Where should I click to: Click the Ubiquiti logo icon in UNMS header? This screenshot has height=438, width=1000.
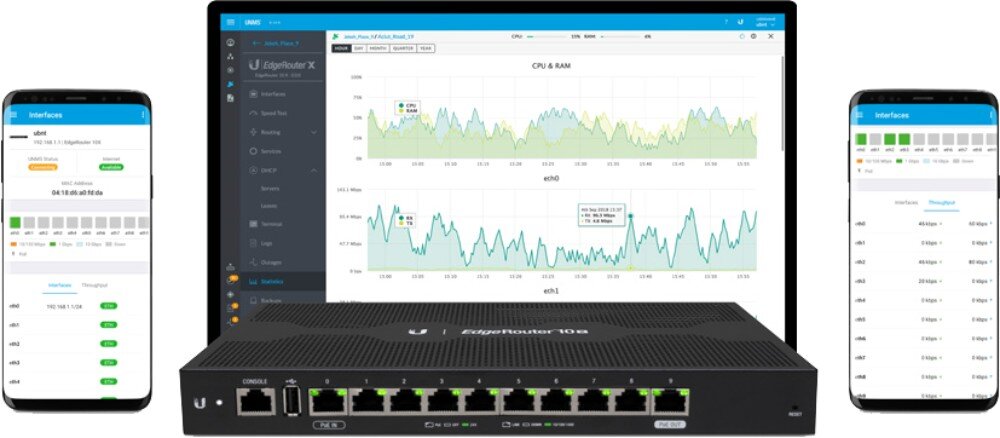coord(740,22)
